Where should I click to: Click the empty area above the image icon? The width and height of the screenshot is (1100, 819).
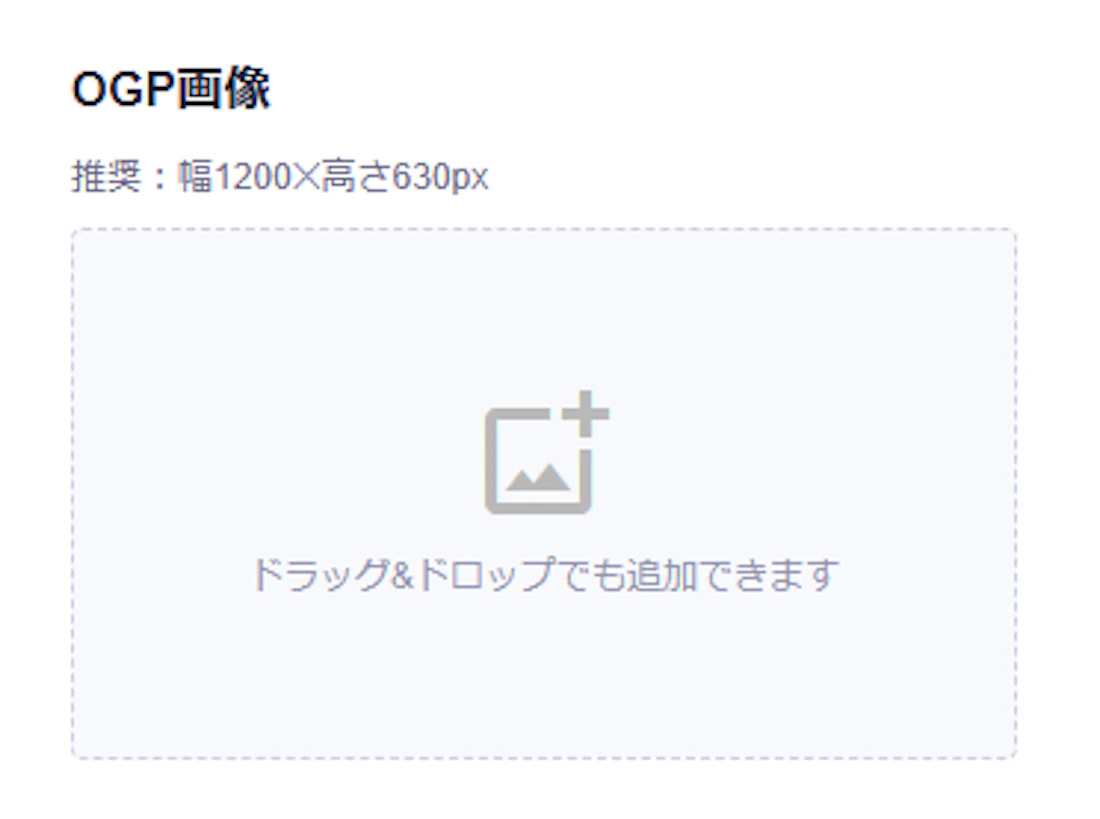point(544,309)
